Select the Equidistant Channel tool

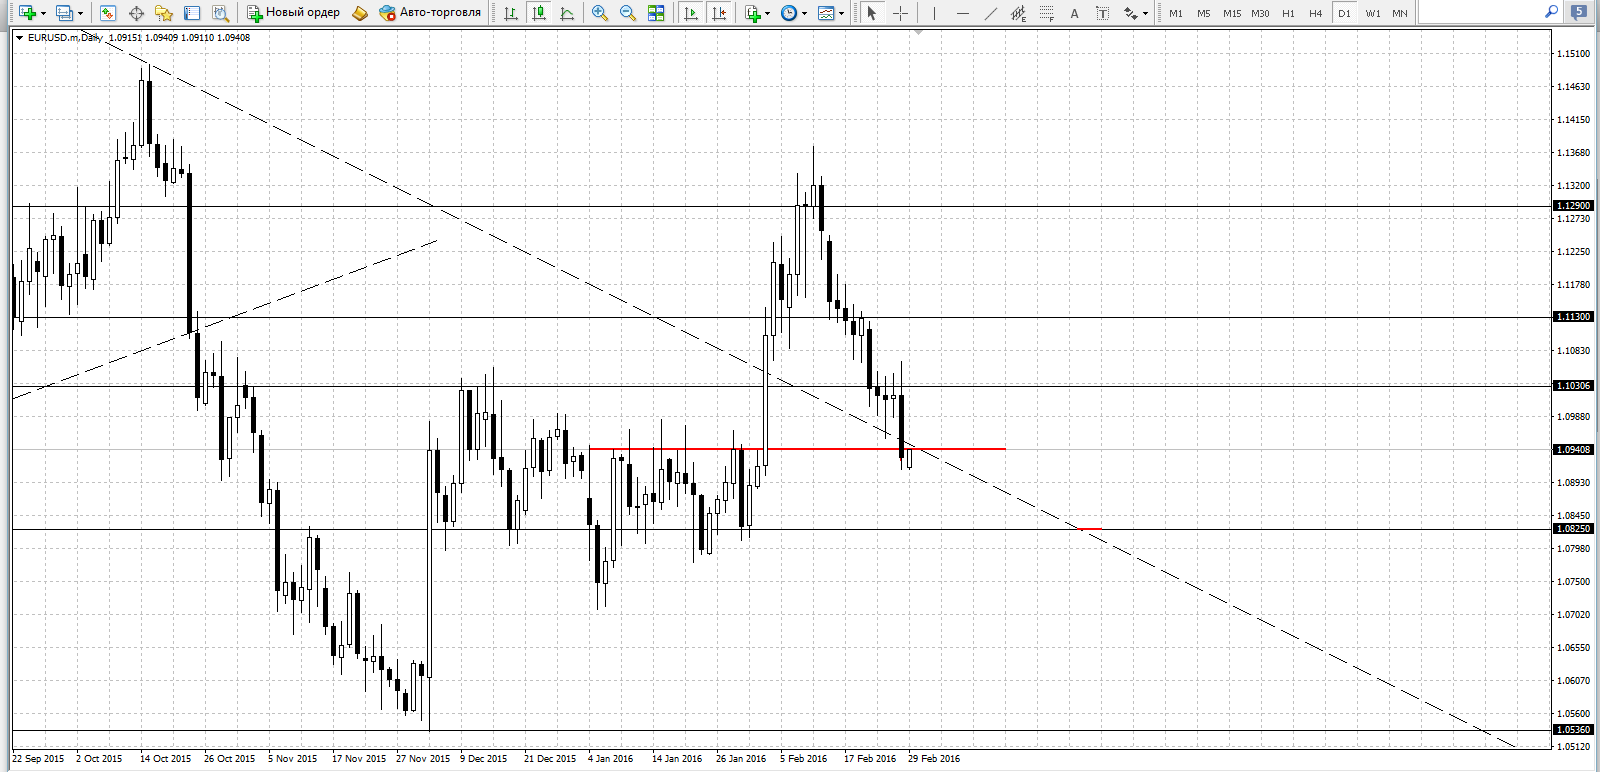click(x=1018, y=13)
